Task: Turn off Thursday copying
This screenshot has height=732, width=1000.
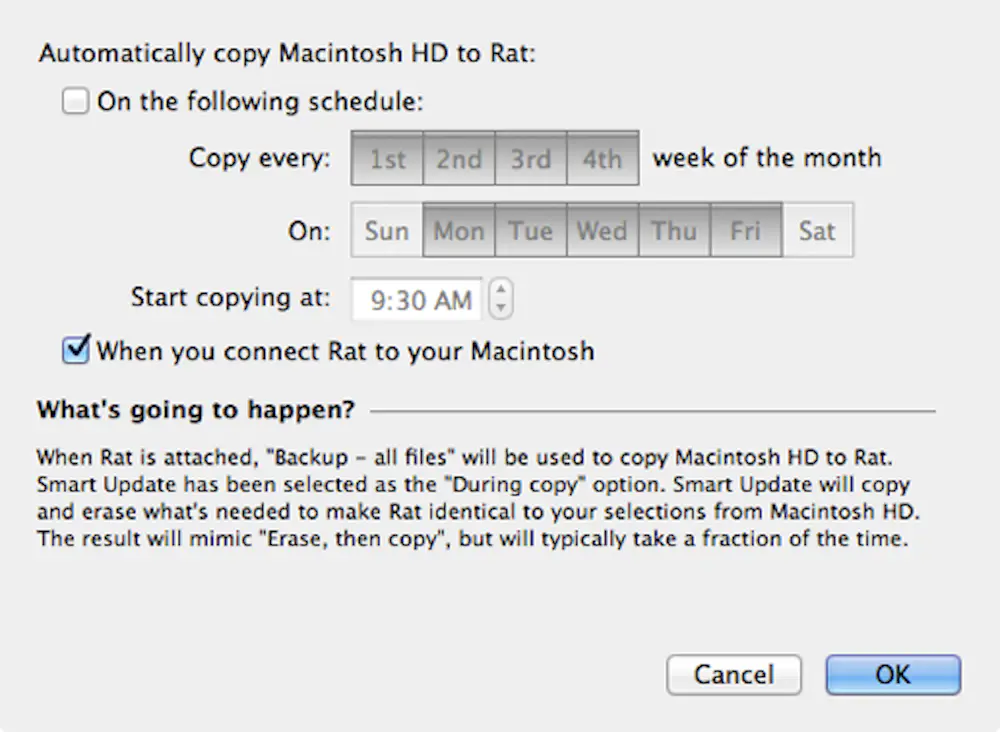Action: pyautogui.click(x=674, y=230)
